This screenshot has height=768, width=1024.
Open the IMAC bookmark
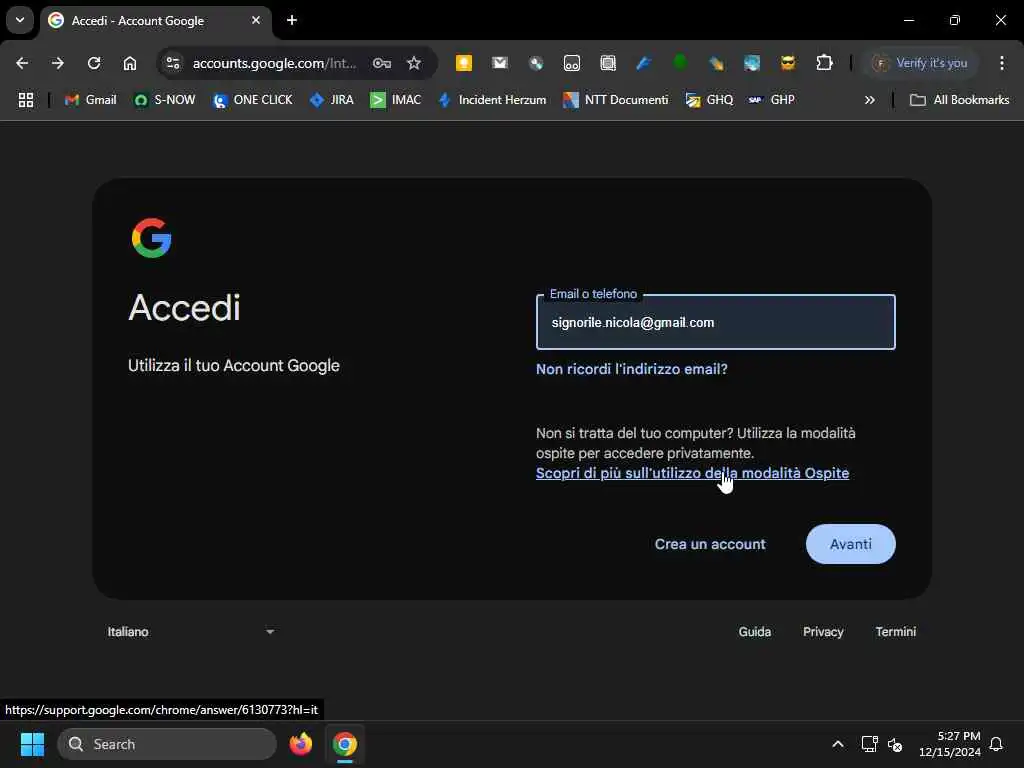(396, 100)
